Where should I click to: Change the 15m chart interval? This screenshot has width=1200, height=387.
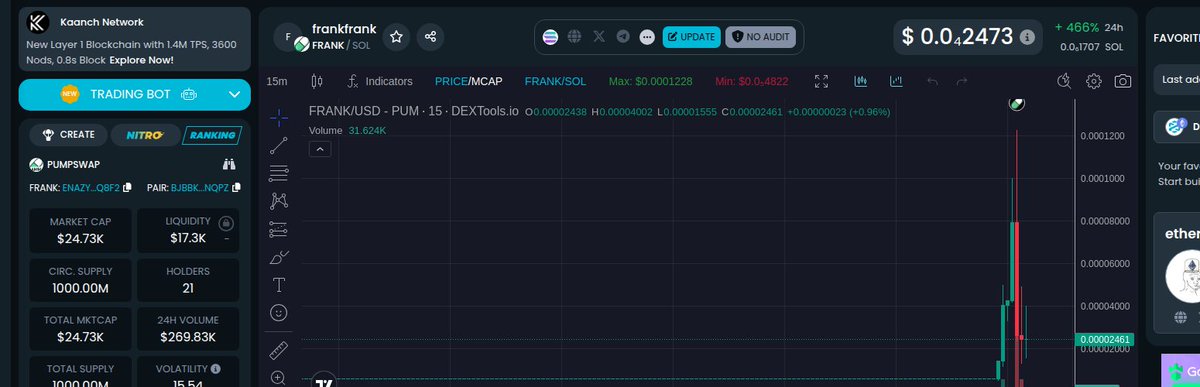(x=277, y=81)
